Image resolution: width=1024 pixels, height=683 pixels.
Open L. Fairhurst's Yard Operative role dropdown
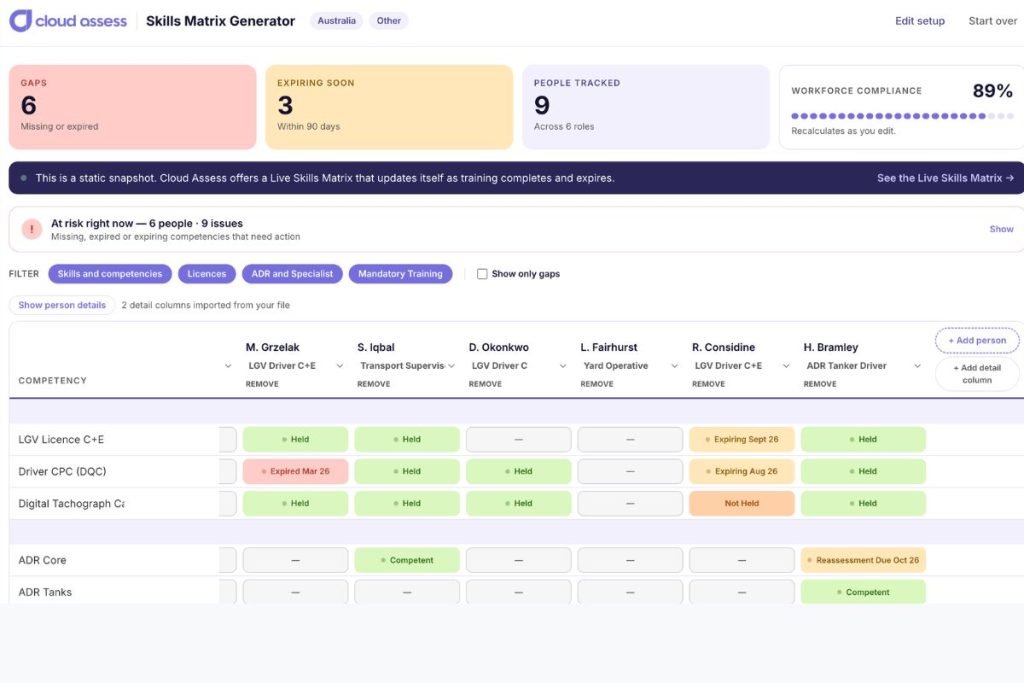coord(630,366)
